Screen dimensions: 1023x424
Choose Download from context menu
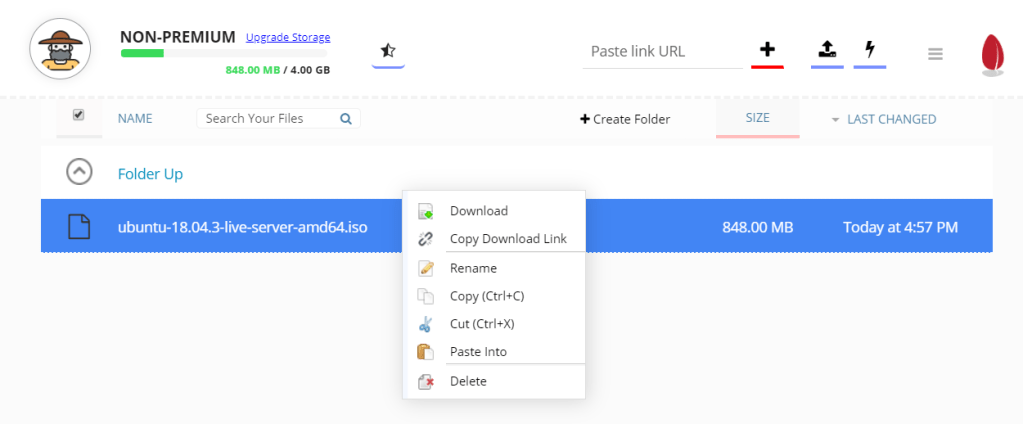pos(478,211)
